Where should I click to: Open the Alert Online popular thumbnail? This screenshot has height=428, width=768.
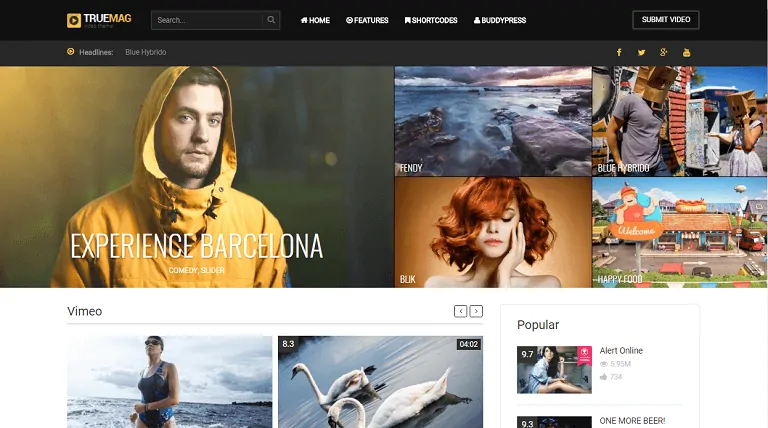click(554, 370)
